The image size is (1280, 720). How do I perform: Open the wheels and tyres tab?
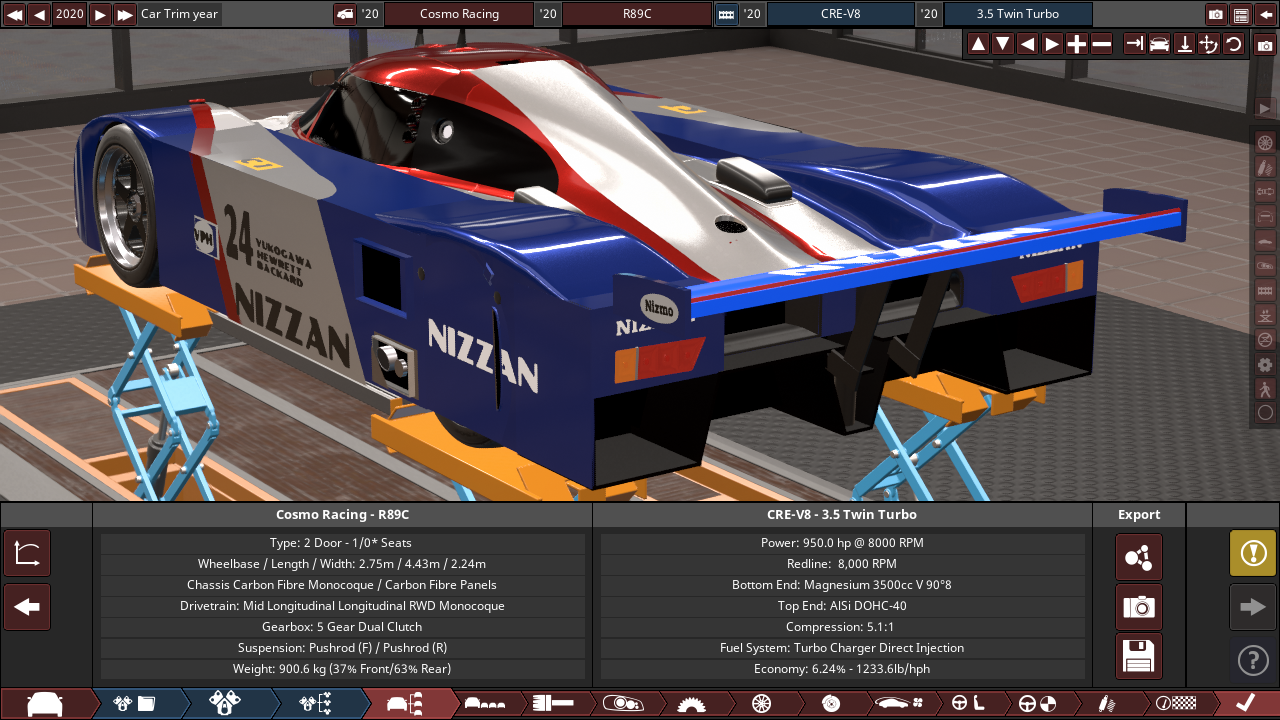pyautogui.click(x=761, y=704)
